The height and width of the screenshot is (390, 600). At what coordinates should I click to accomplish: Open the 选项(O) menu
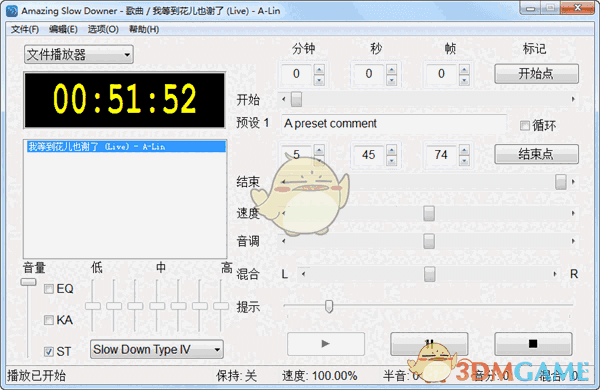click(x=103, y=29)
